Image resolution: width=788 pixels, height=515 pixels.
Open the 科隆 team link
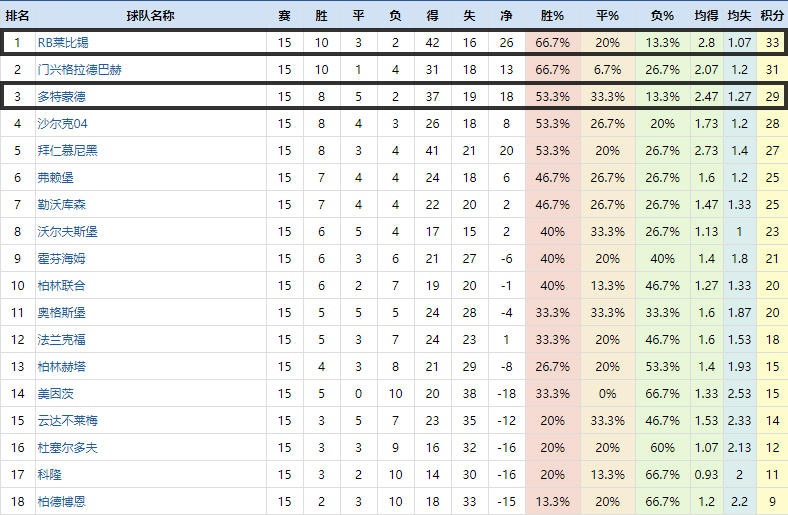tap(49, 474)
